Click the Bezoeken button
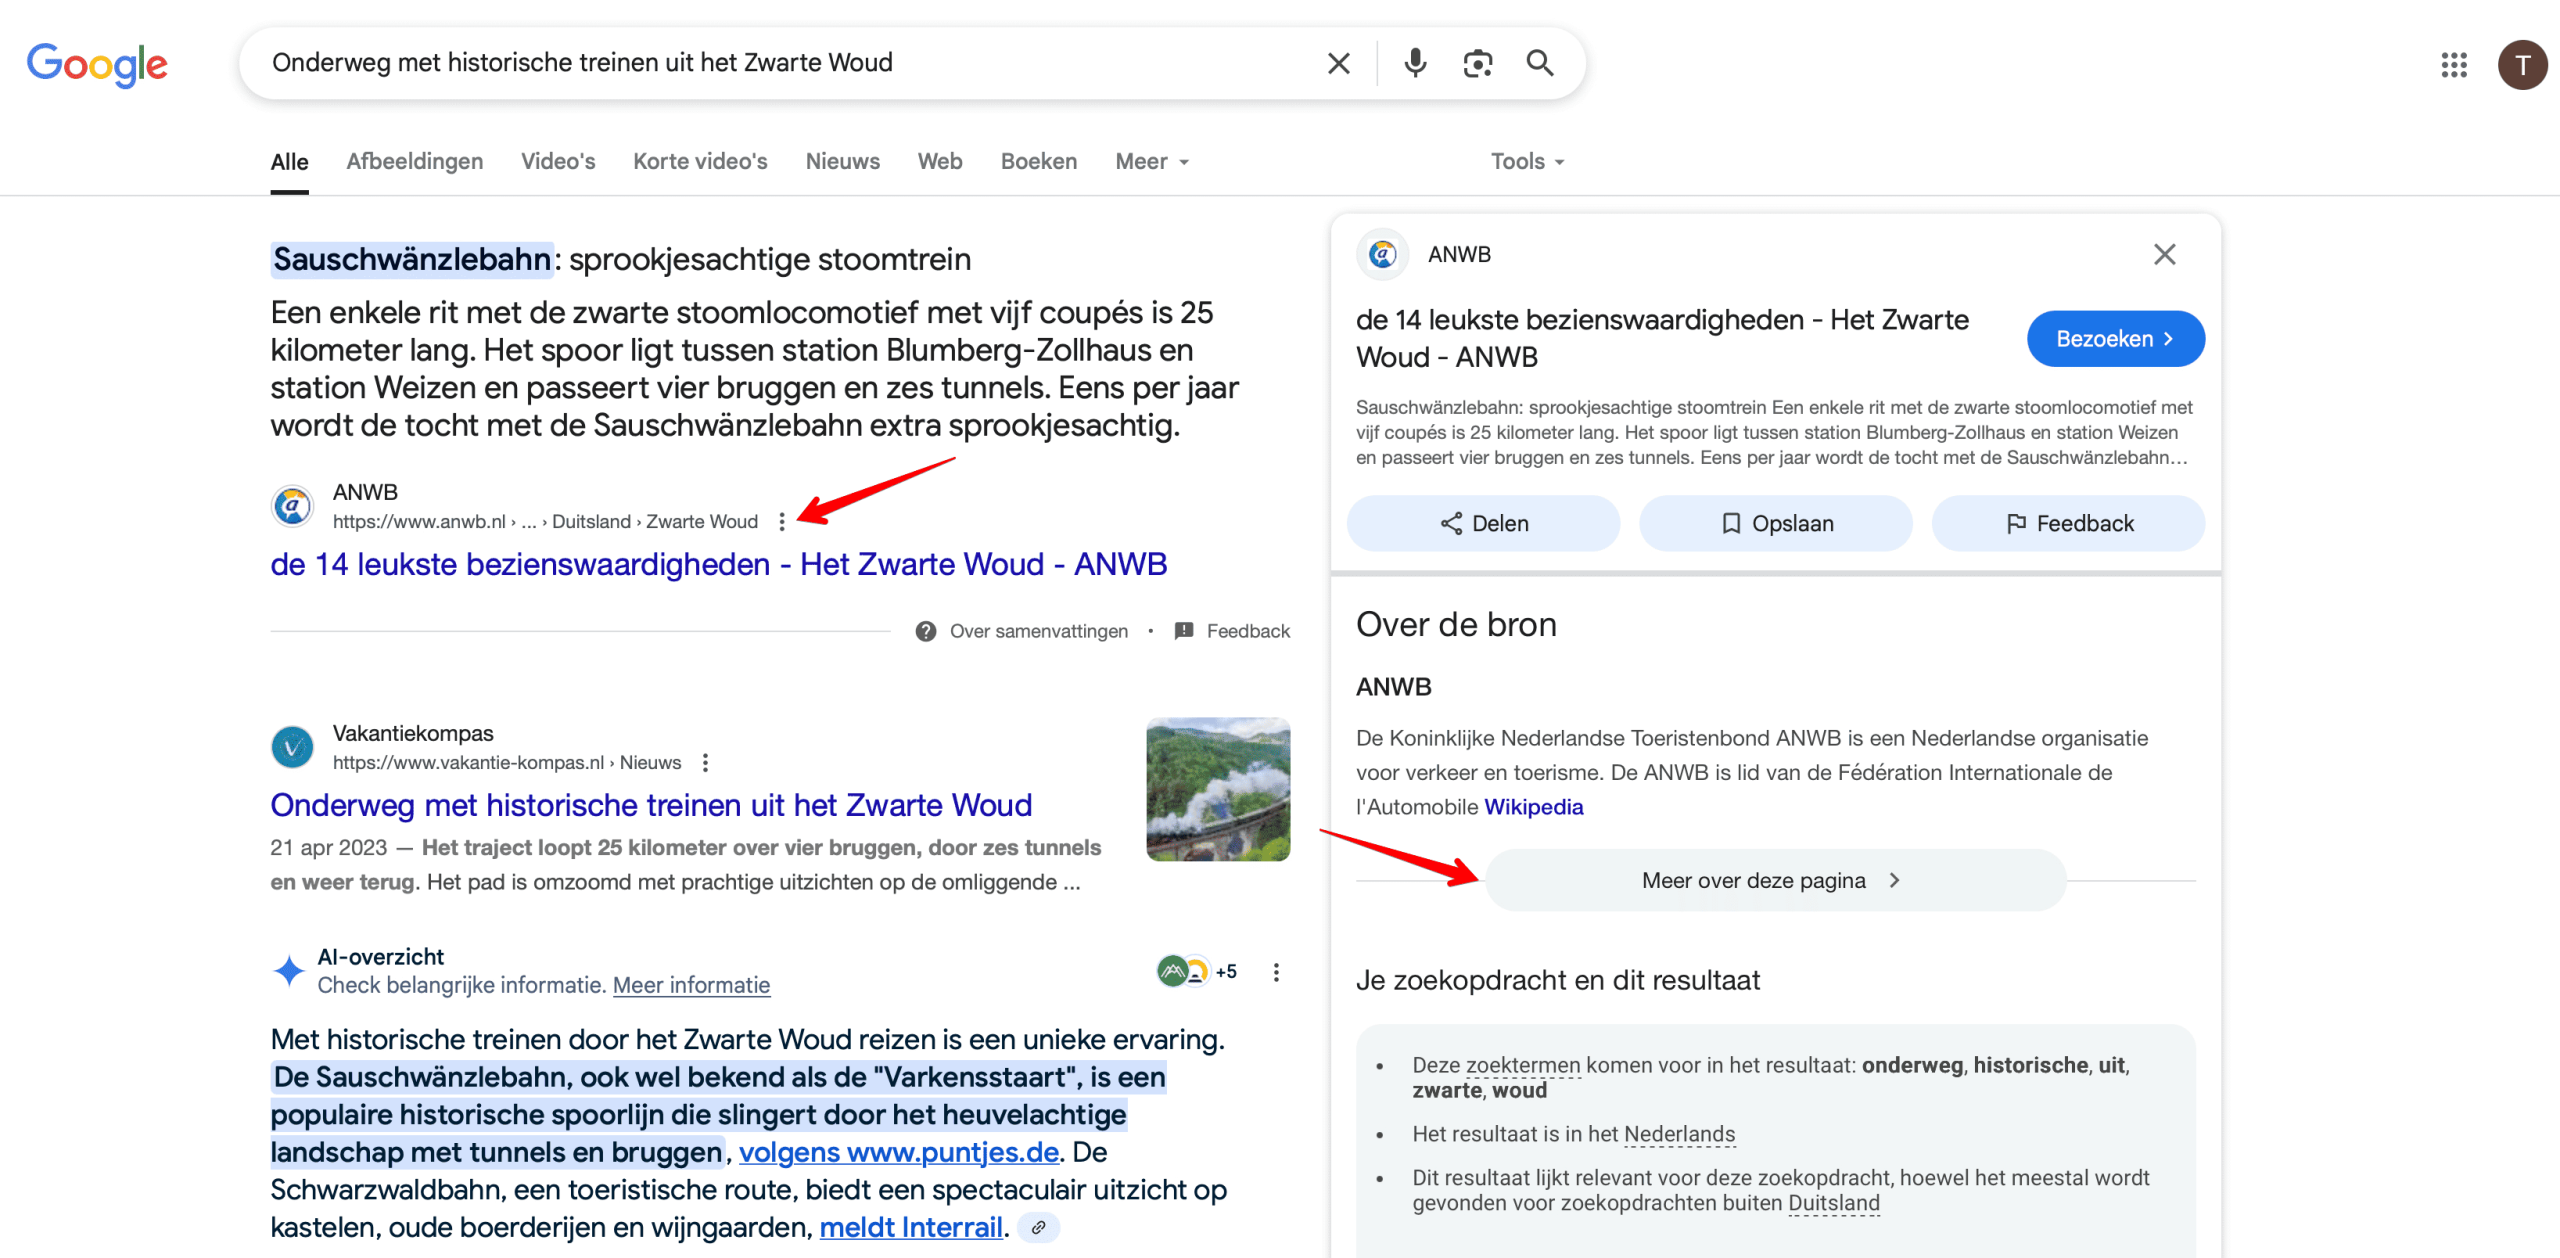Screen dimensions: 2560x1258 point(2115,339)
